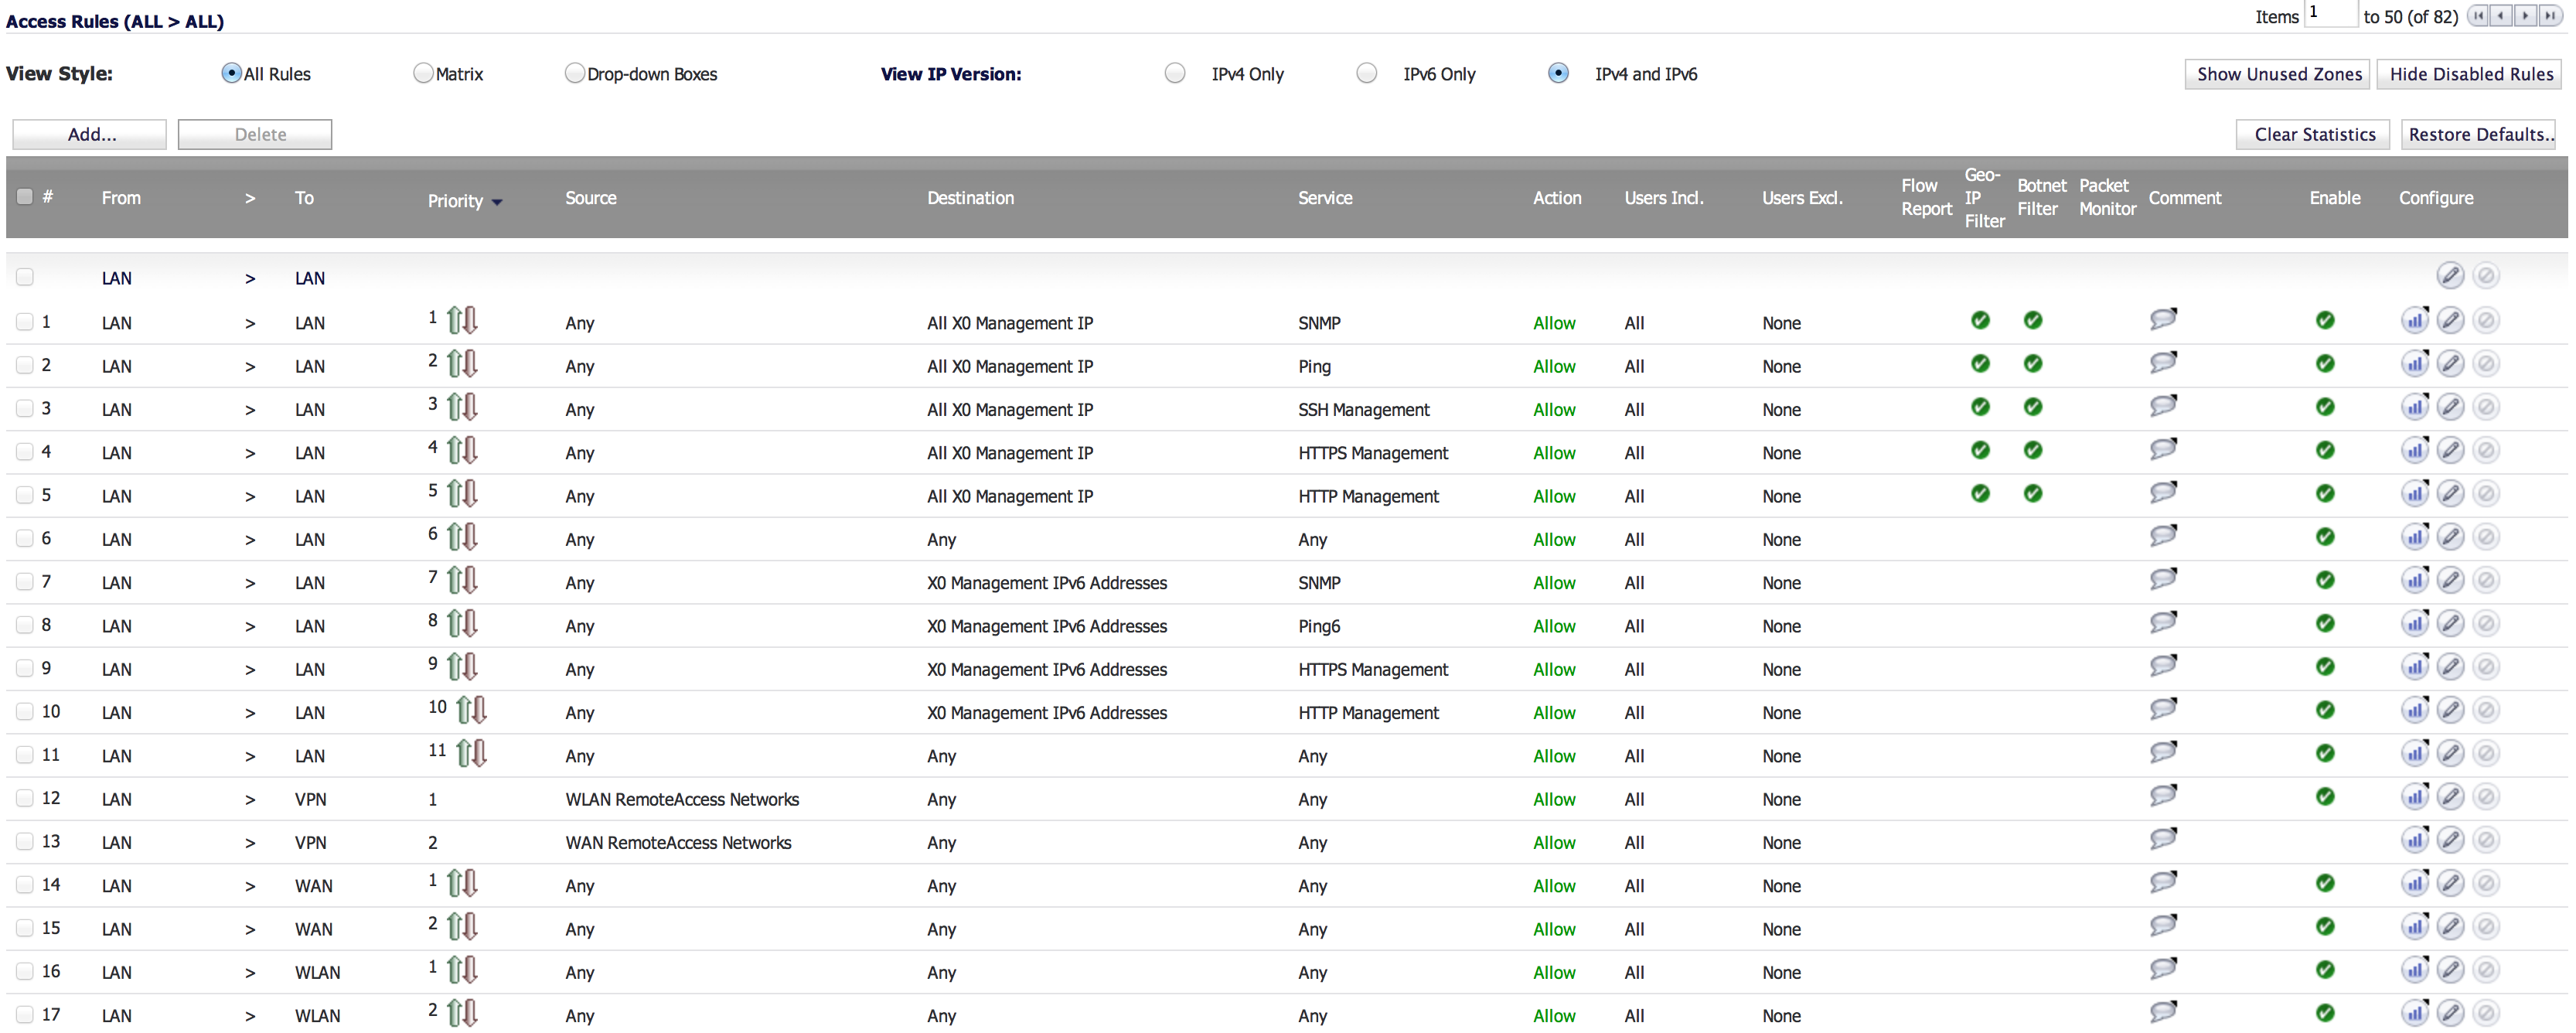Screen dimensions: 2576x1033
Task: Click the Botnet Filter icon for rule 3
Action: click(2037, 409)
